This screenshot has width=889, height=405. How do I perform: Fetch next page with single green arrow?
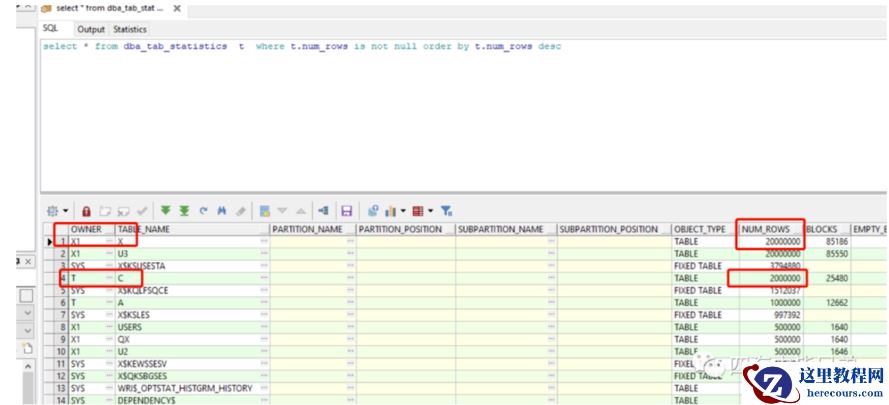[x=166, y=211]
